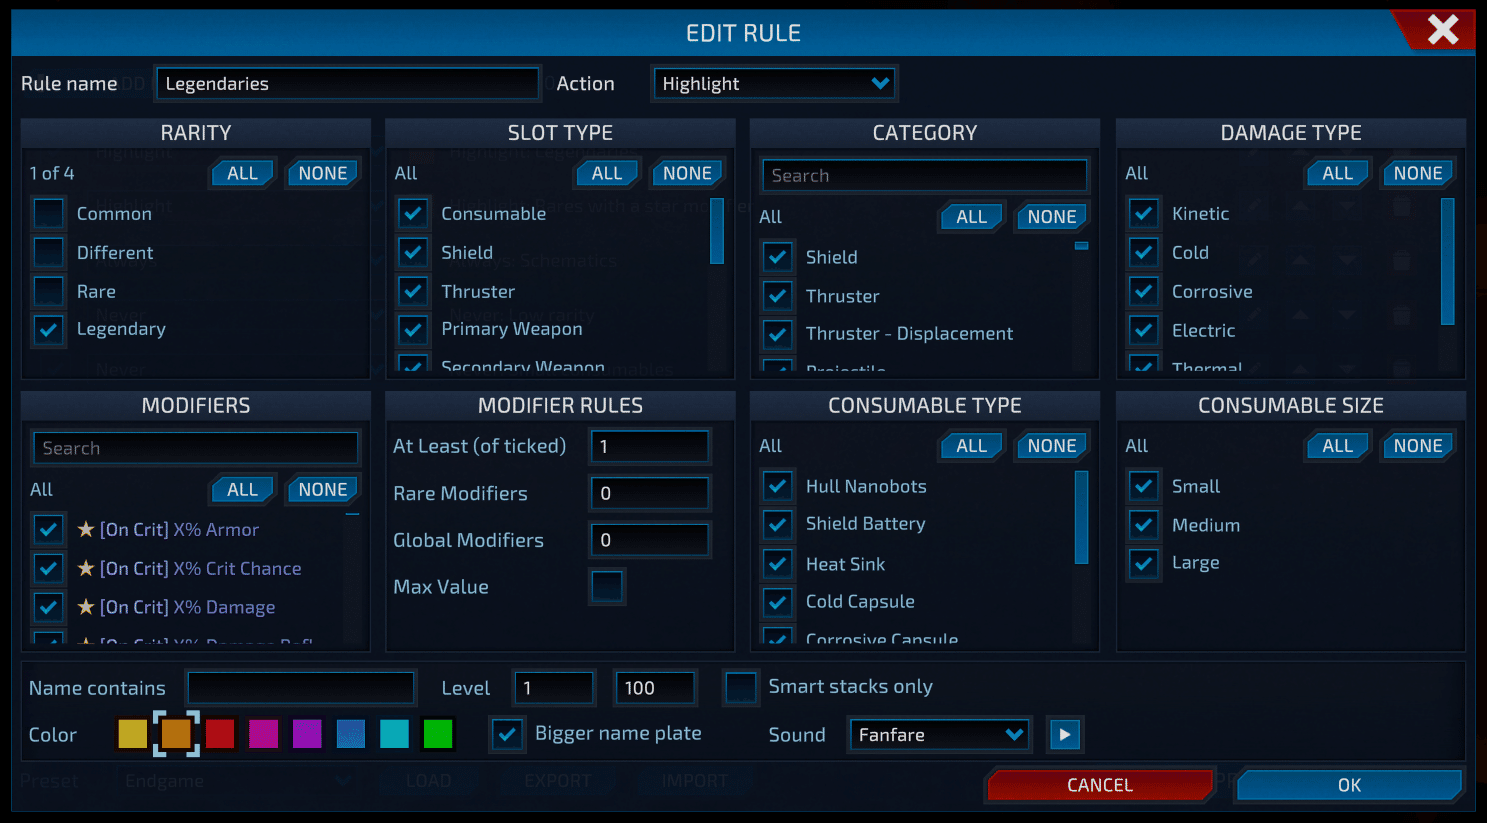This screenshot has height=823, width=1487.
Task: Select NONE in the Slot Type panel
Action: pyautogui.click(x=687, y=173)
